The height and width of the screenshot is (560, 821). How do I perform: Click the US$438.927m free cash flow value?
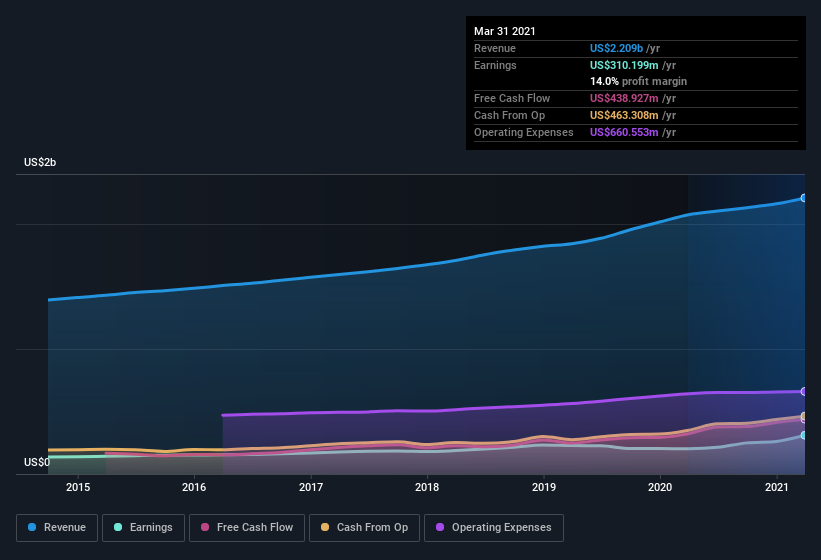coord(624,98)
